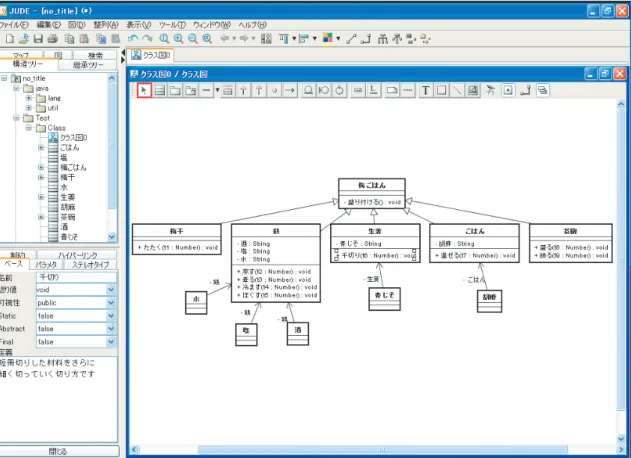This screenshot has width=631, height=458.
Task: Select the text T tool
Action: [x=425, y=90]
